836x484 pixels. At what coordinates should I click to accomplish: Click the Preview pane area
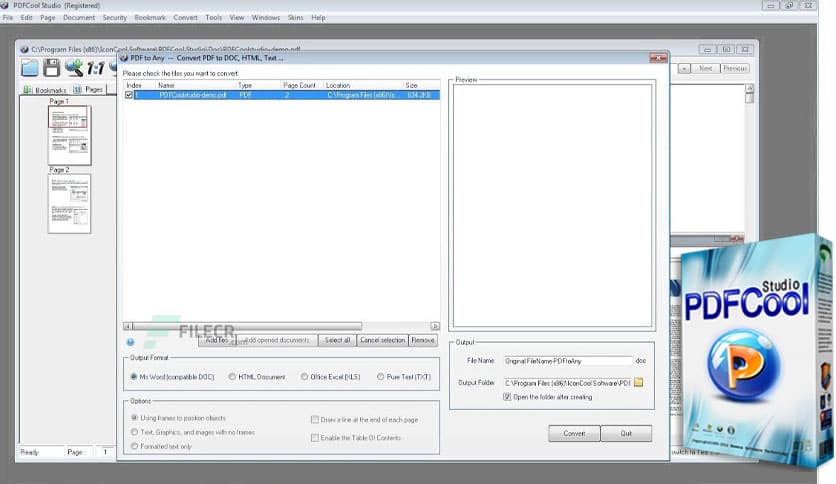point(552,205)
